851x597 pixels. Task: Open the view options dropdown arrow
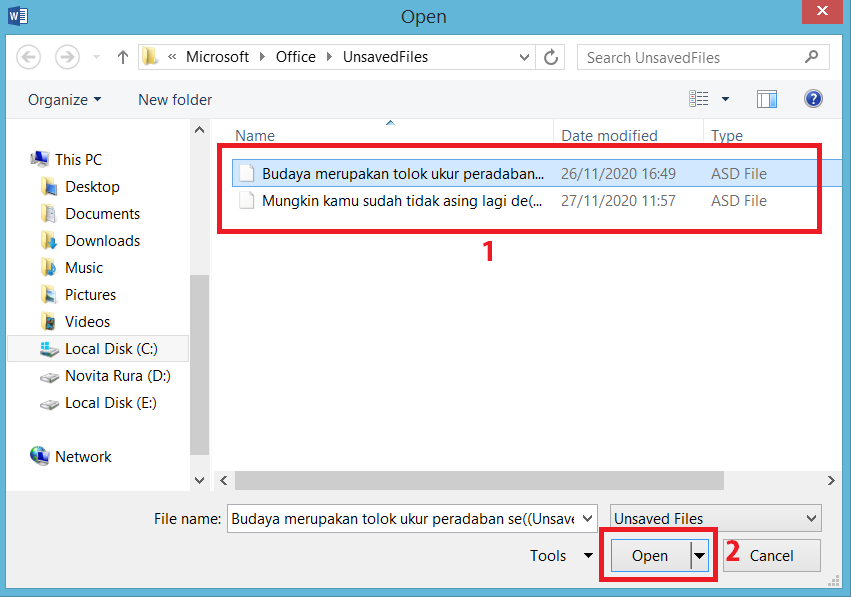pos(725,99)
